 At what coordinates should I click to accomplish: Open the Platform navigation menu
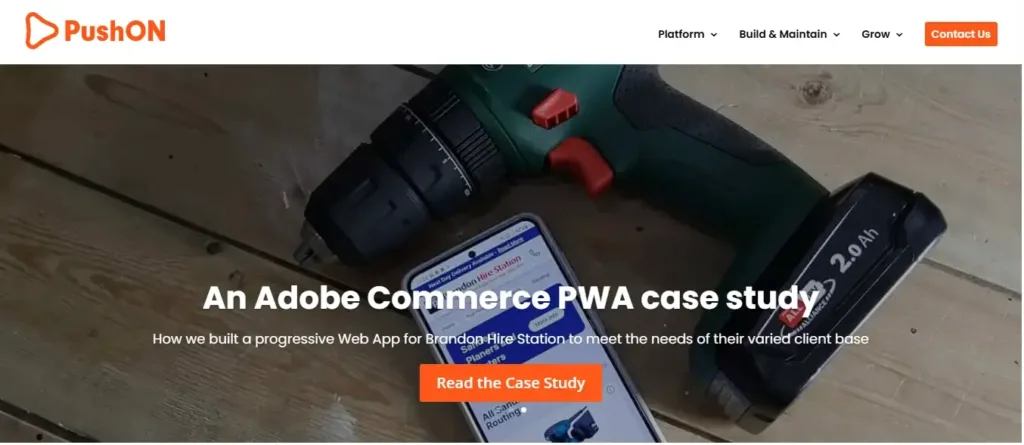681,34
